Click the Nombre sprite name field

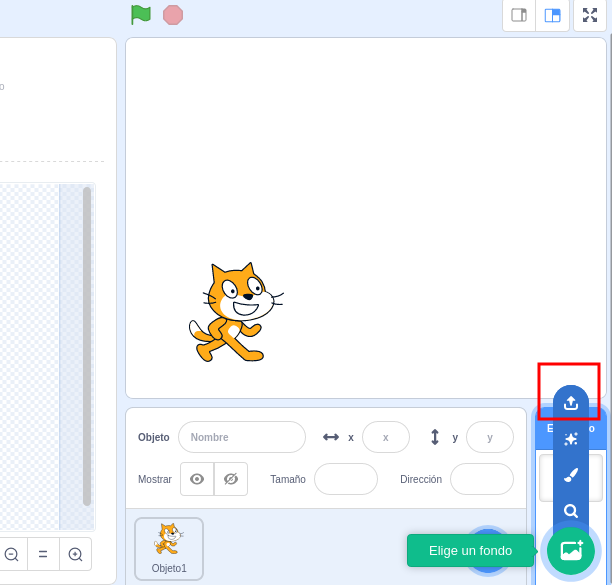point(242,437)
